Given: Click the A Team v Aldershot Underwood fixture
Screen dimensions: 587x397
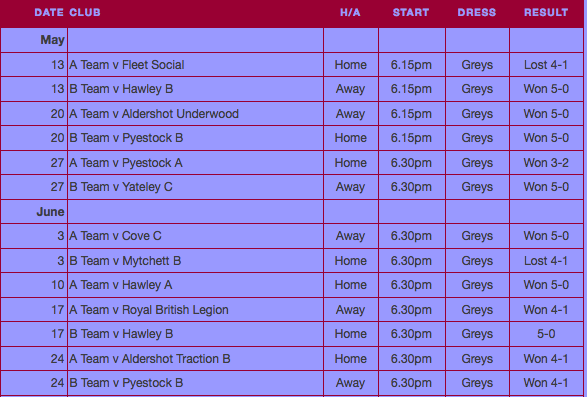Looking at the screenshot, I should 154,113.
